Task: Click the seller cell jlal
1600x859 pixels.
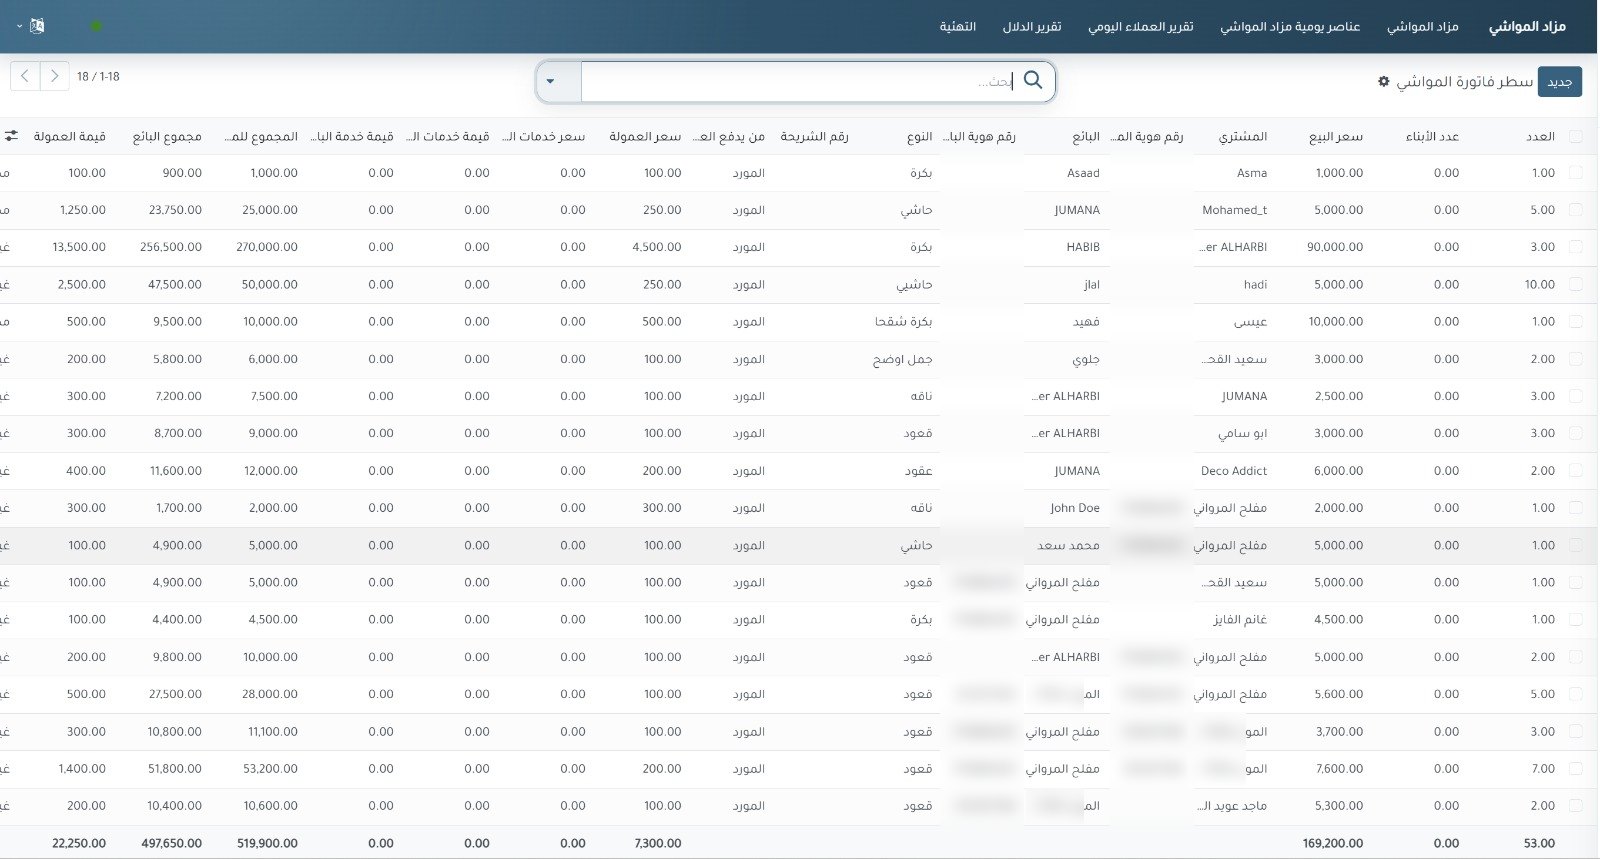Action: (x=1092, y=285)
